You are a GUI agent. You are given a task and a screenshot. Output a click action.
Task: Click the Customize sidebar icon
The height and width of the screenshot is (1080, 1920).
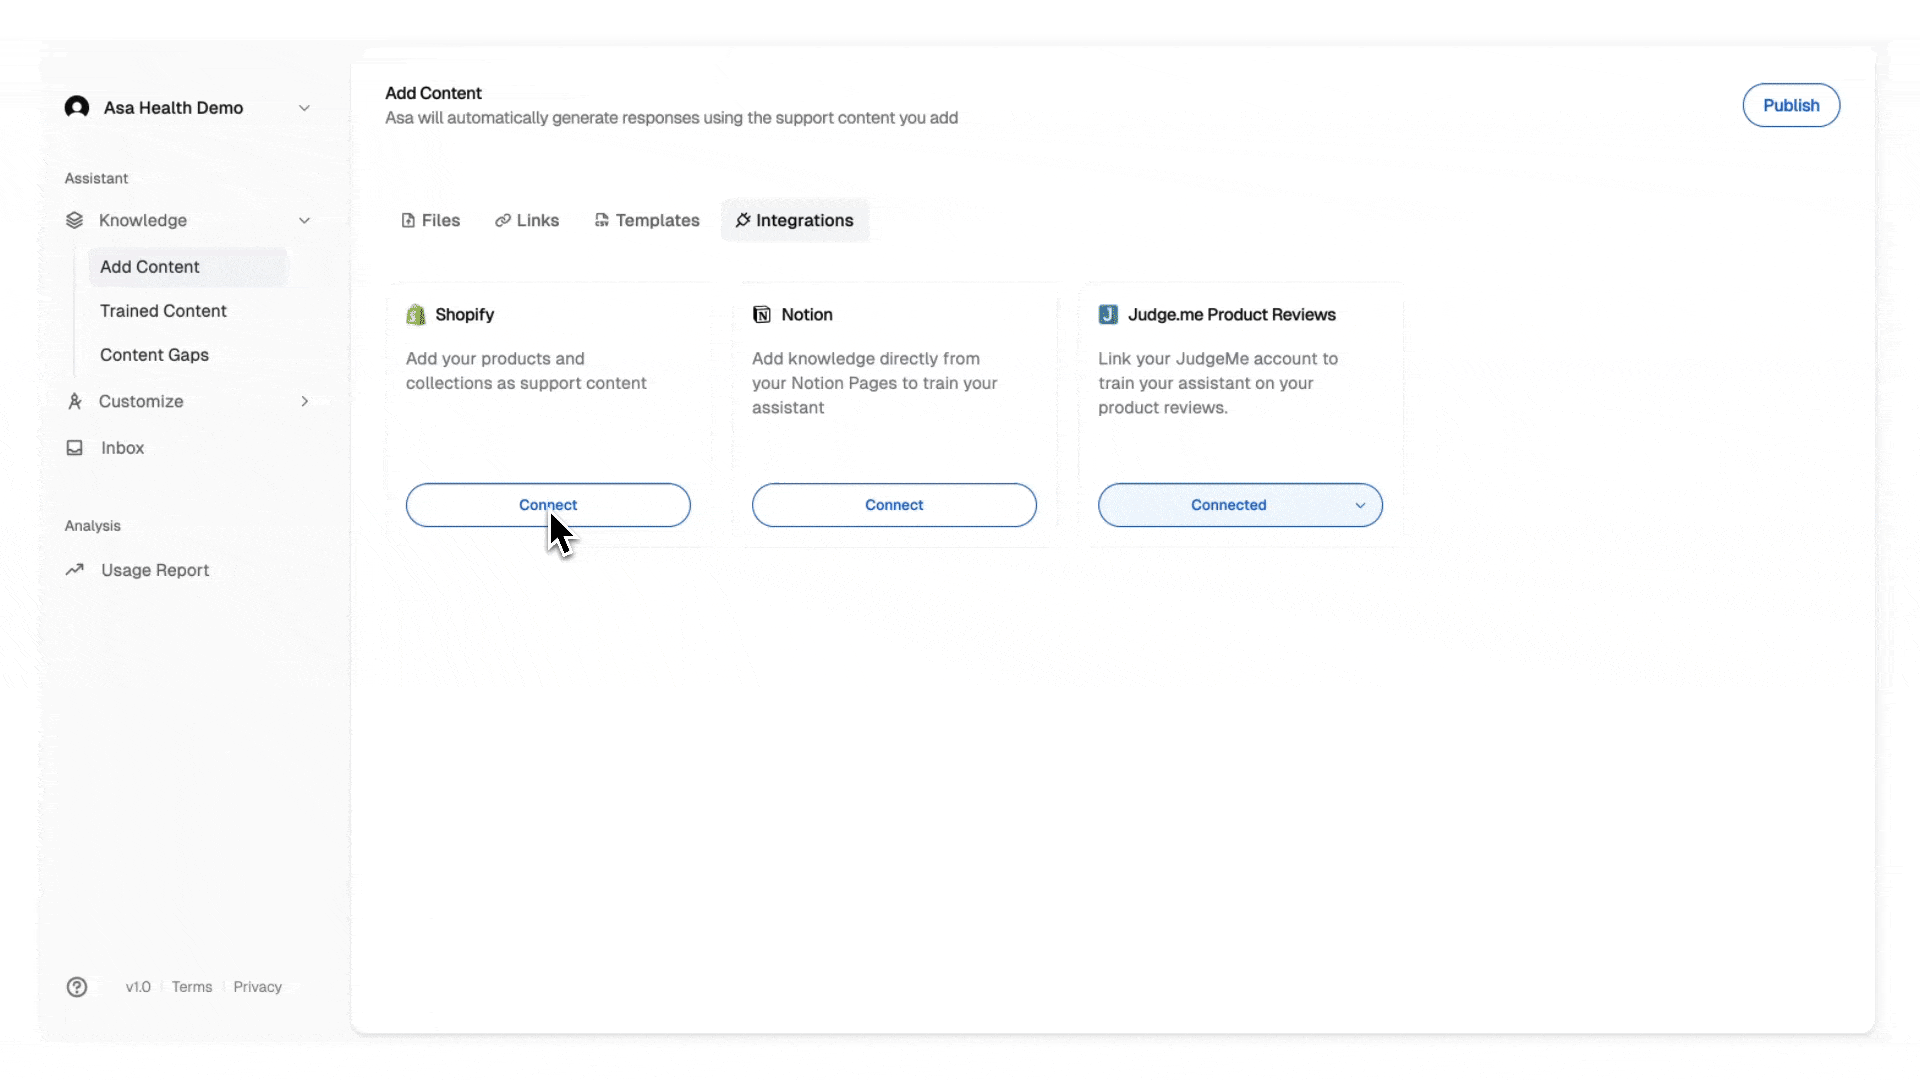coord(74,401)
